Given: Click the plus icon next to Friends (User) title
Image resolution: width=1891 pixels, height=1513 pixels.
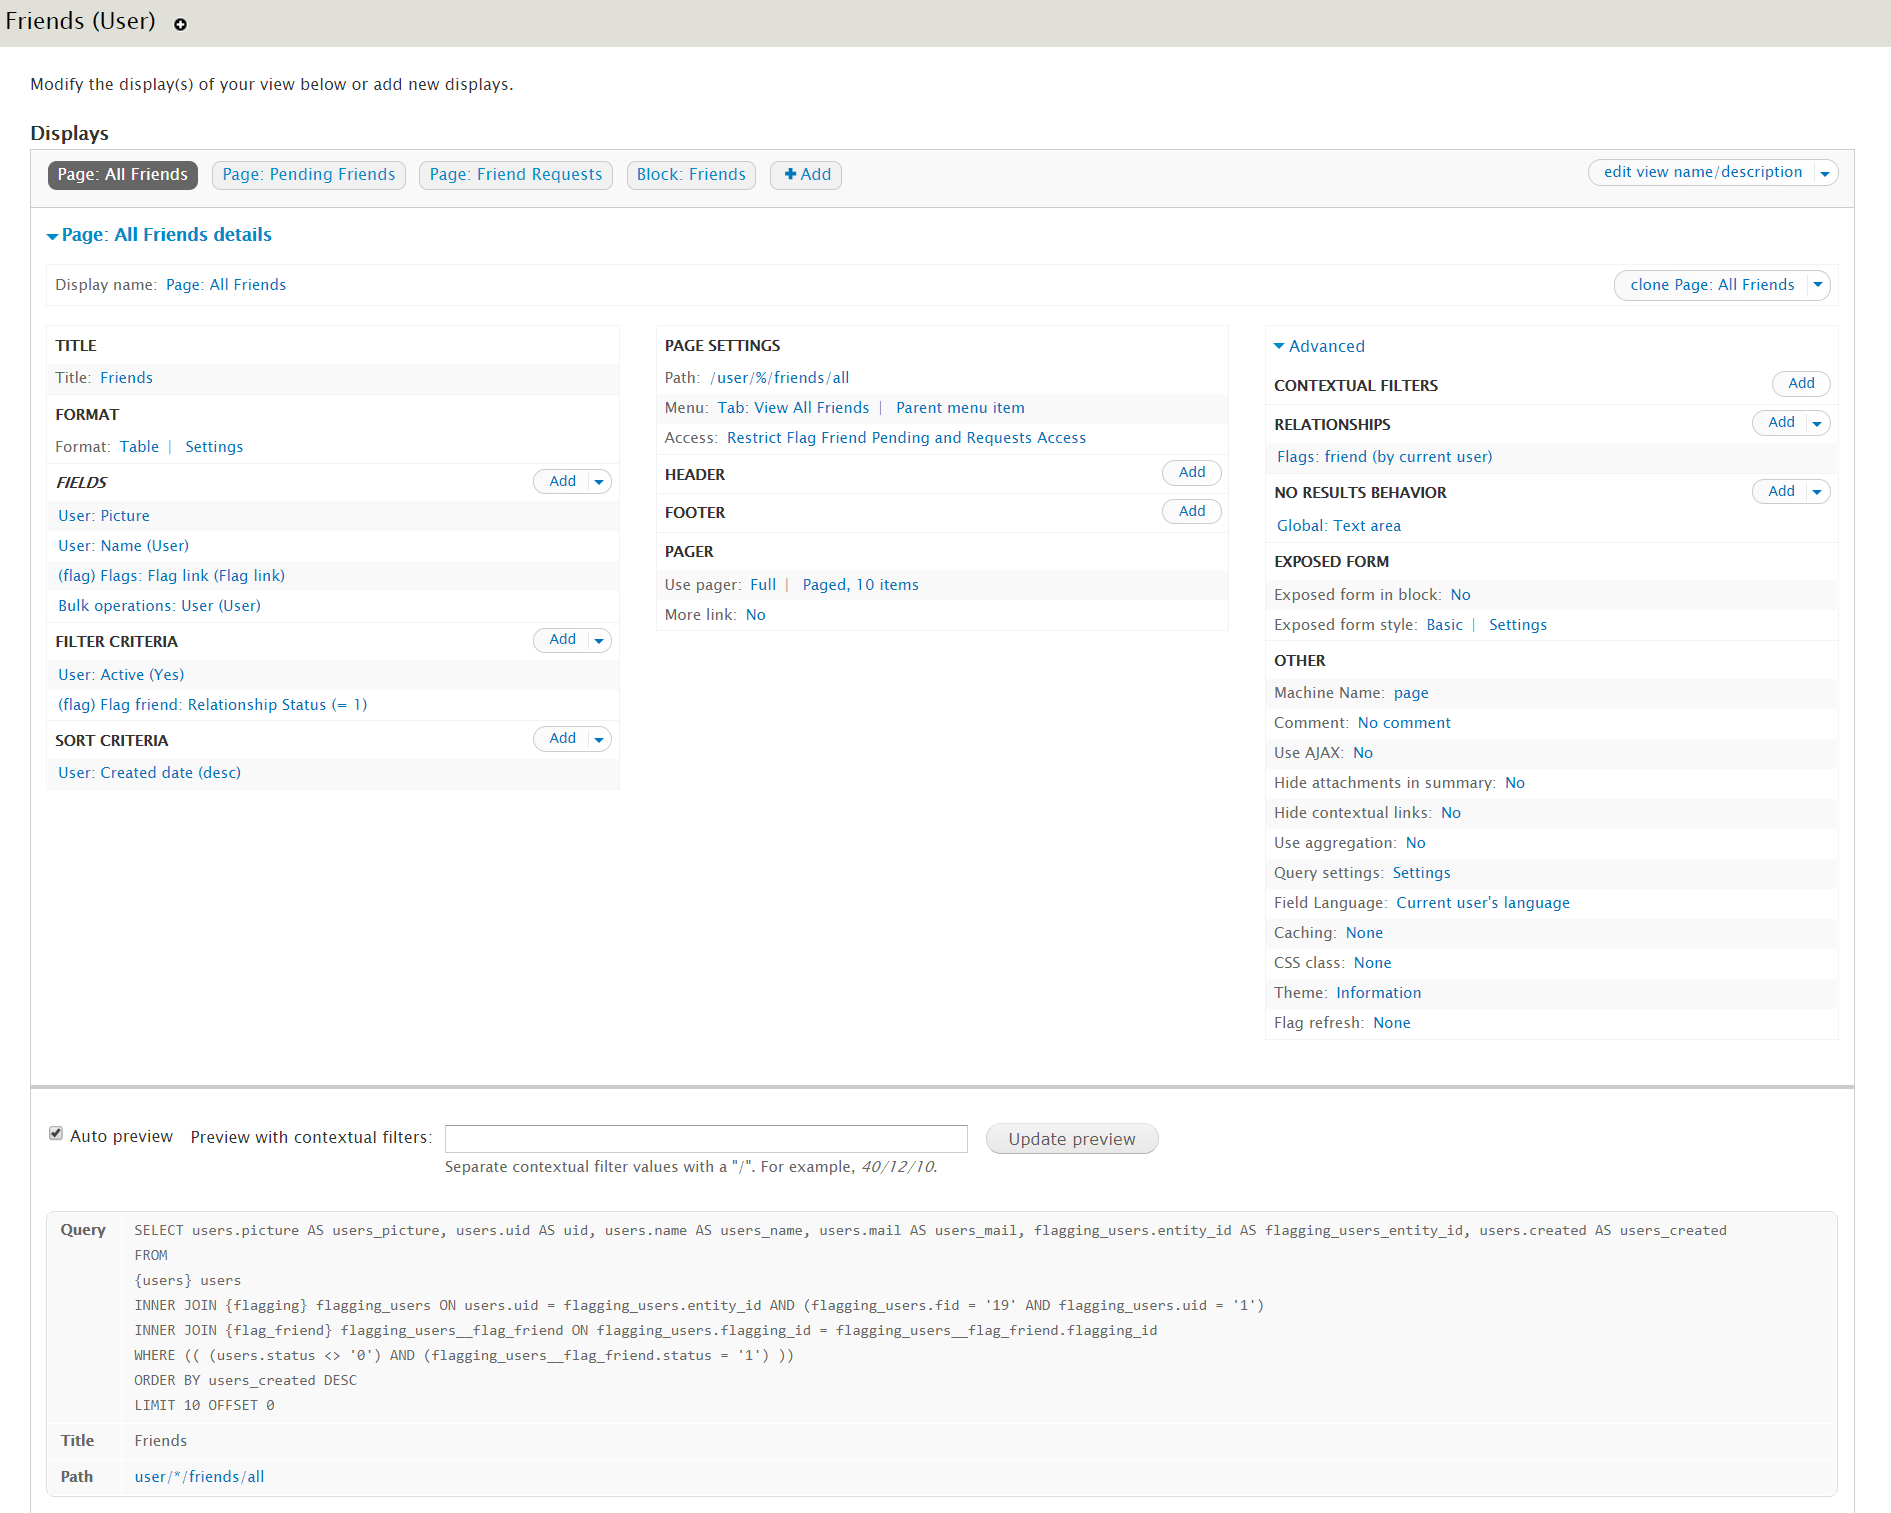Looking at the screenshot, I should coord(180,24).
